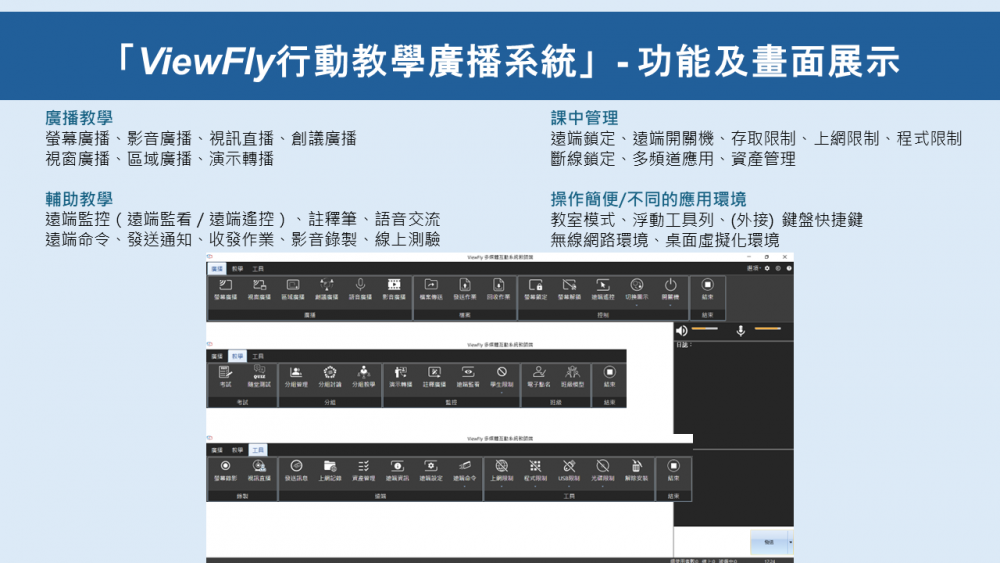
Task: Adjust the speaker volume slider
Action: (x=705, y=329)
